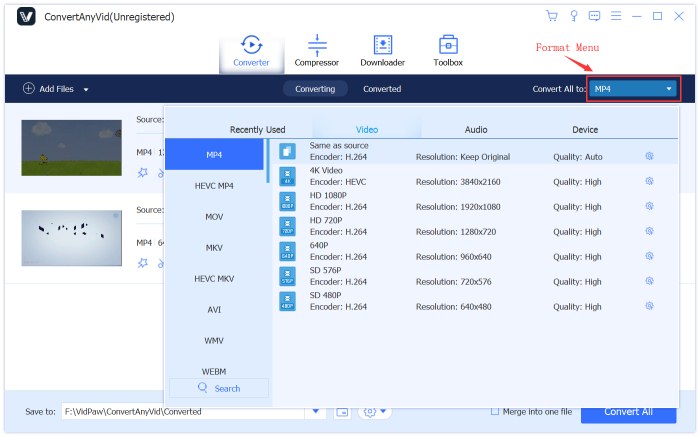
Task: Select the first video thumbnail
Action: coord(71,148)
